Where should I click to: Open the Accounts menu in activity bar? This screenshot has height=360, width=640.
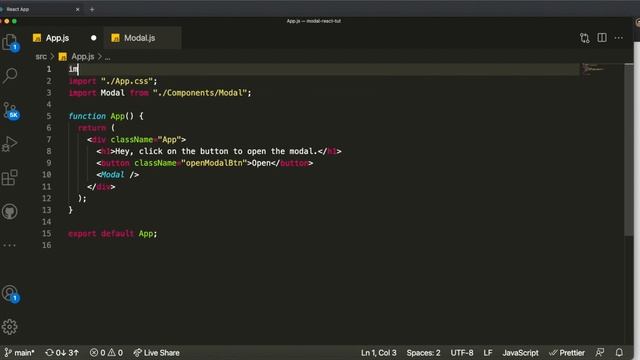pyautogui.click(x=11, y=293)
